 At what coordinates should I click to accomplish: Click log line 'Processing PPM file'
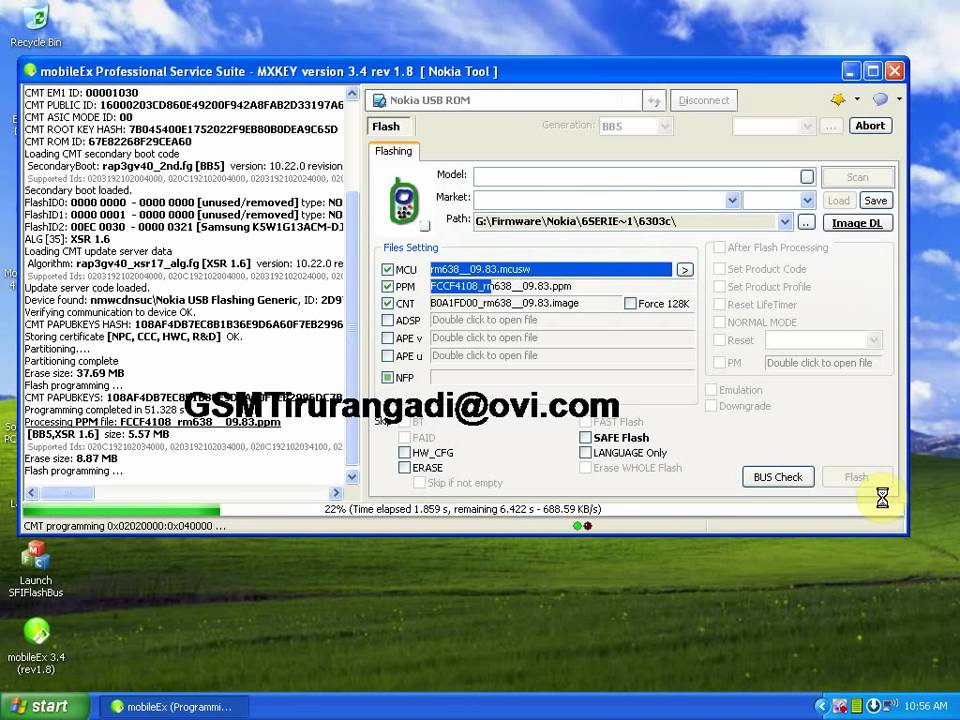click(x=152, y=422)
